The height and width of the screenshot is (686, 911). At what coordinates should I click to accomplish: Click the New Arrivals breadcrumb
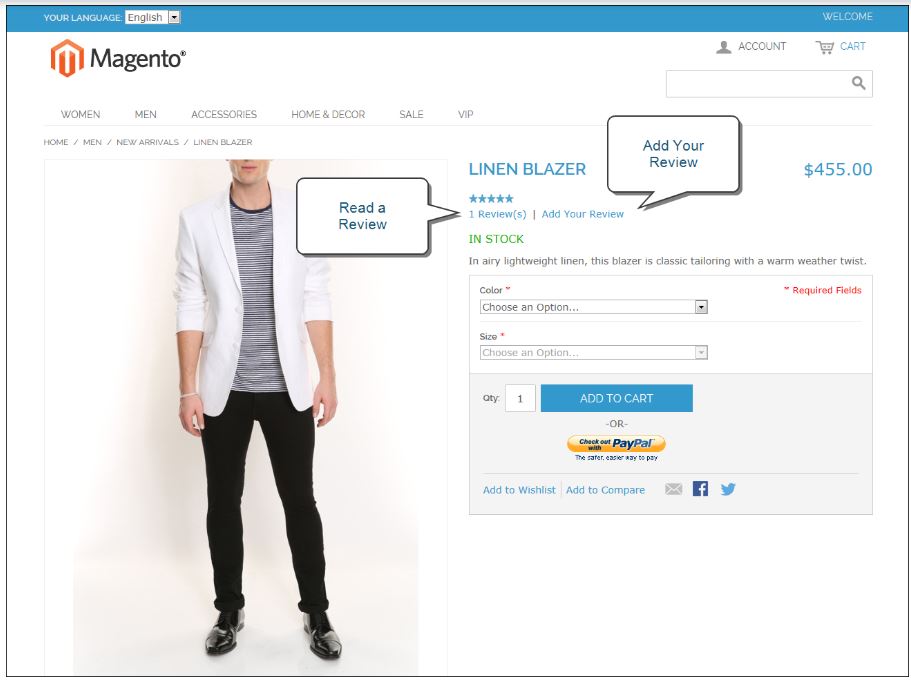(148, 142)
